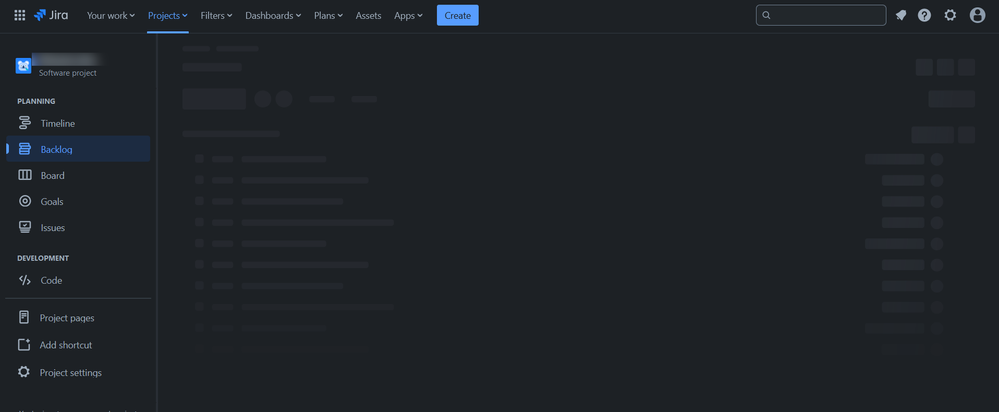Viewport: 999px width, 412px height.
Task: Click the Add shortcut icon
Action: (24, 345)
